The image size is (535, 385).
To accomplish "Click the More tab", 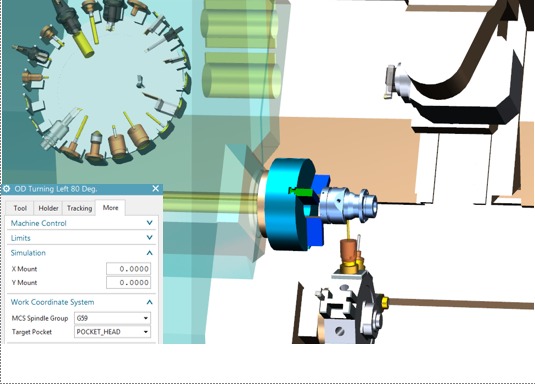I will coord(110,208).
